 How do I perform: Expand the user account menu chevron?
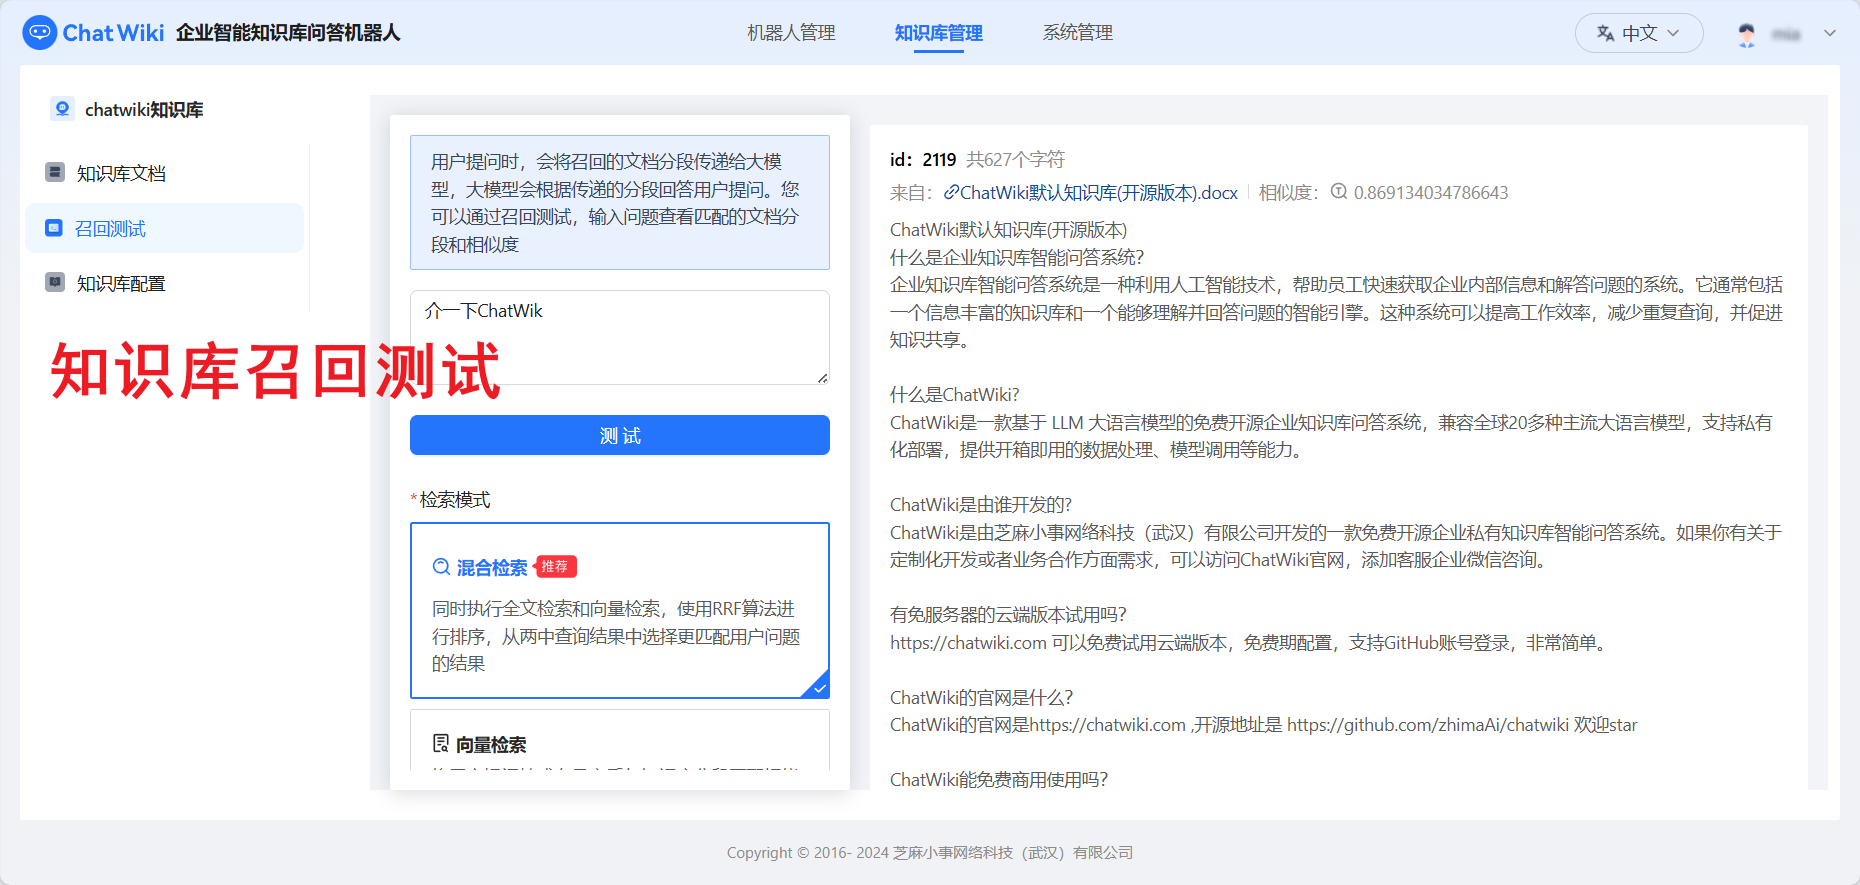pos(1830,33)
